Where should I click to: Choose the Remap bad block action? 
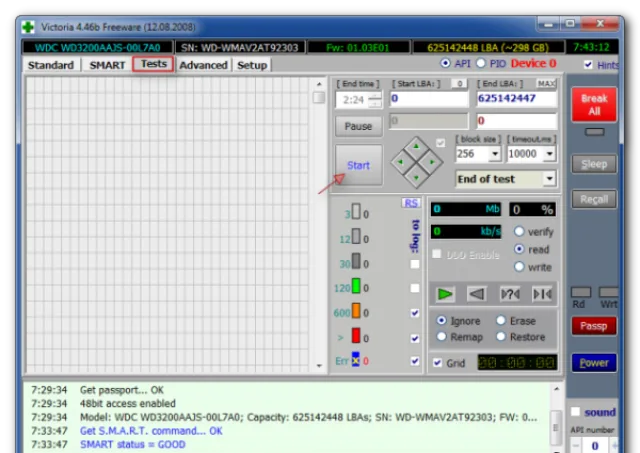[x=441, y=337]
